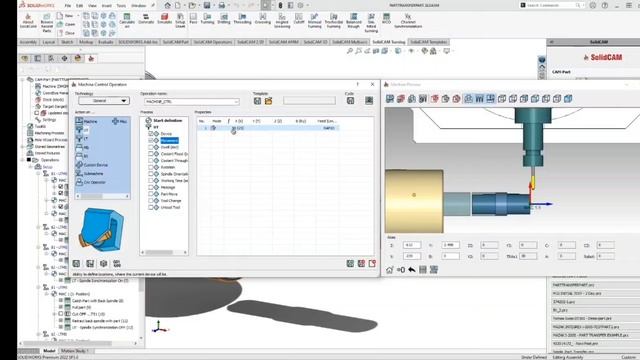Click the Home position icon in Machine Preview

click(390, 270)
